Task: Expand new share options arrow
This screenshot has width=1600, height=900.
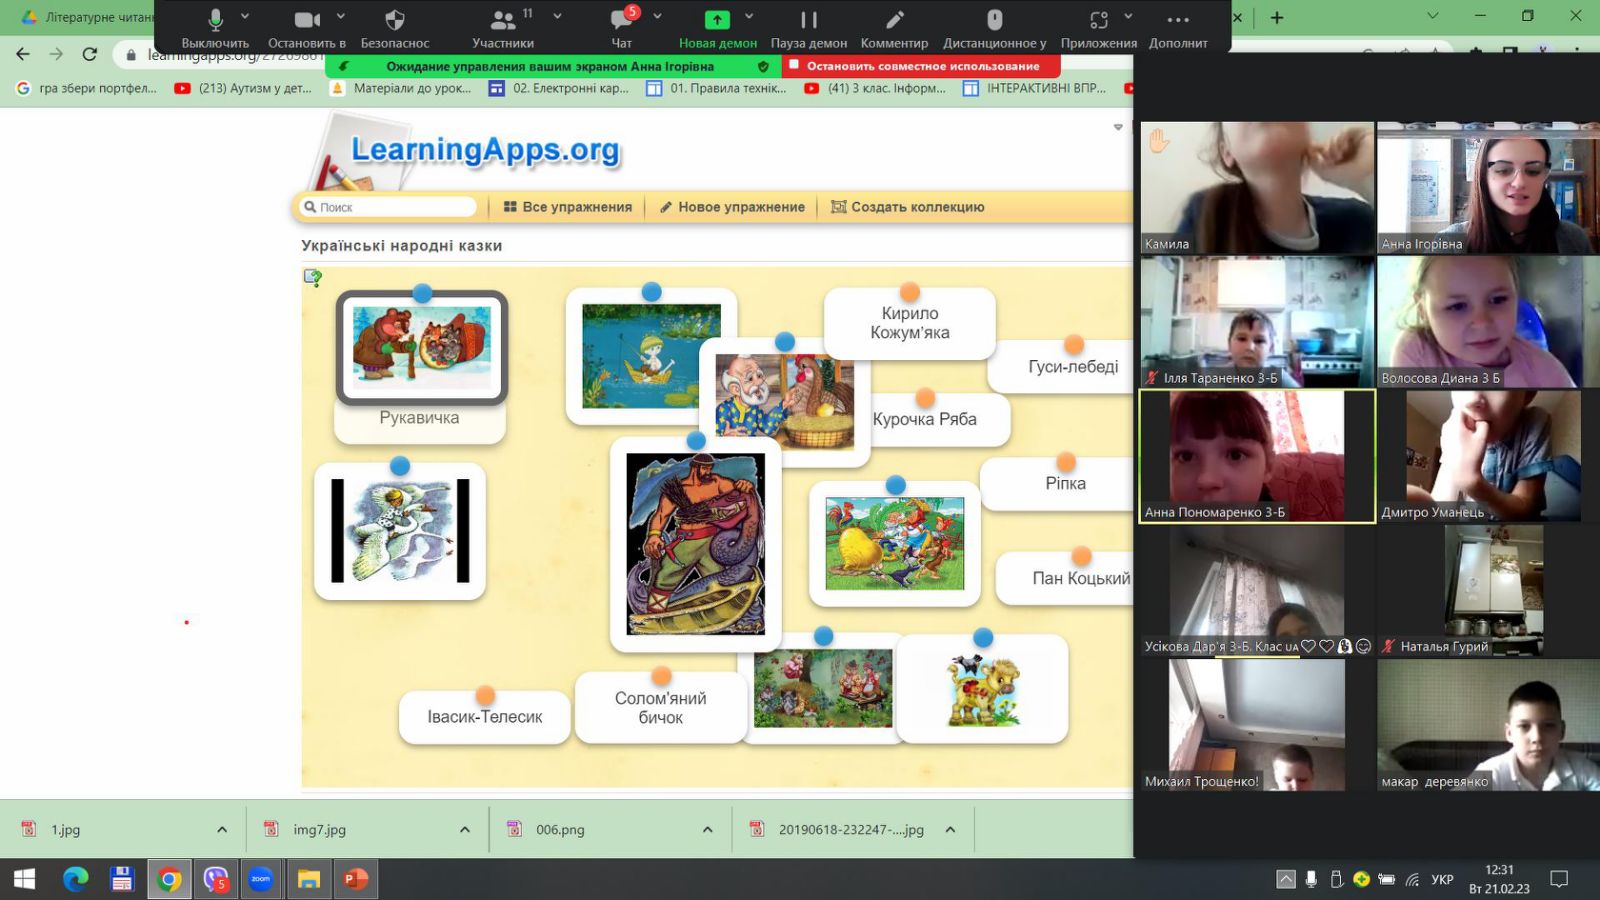Action: coord(749,17)
